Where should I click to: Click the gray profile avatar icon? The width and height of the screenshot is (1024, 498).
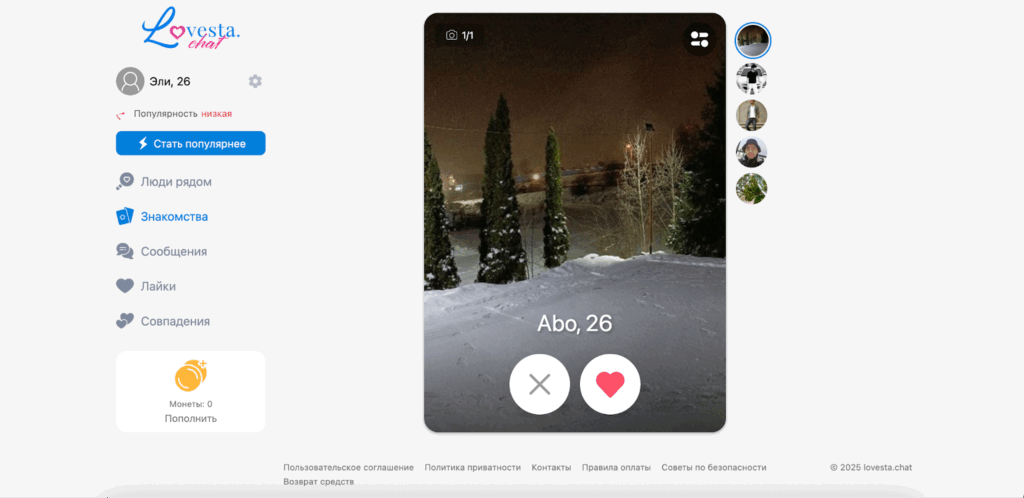pos(130,81)
